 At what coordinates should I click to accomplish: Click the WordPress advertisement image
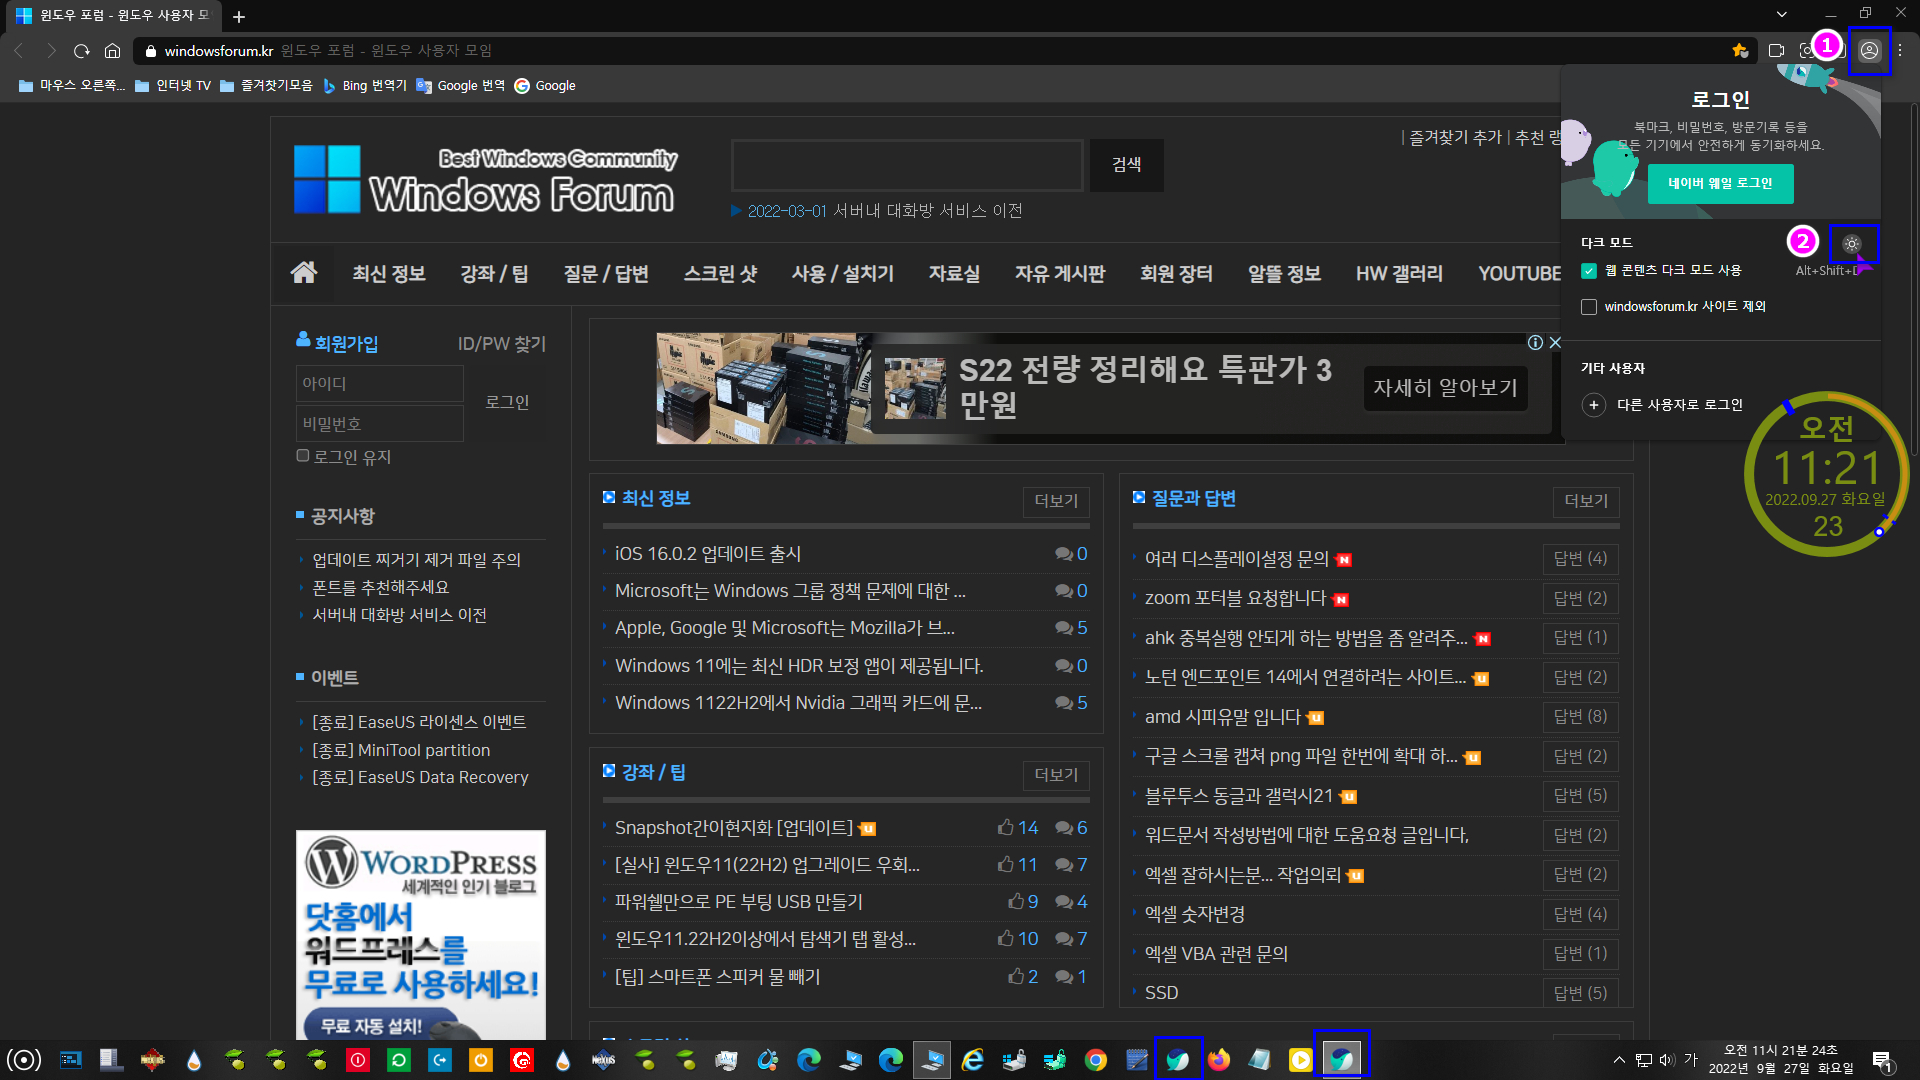[x=421, y=935]
